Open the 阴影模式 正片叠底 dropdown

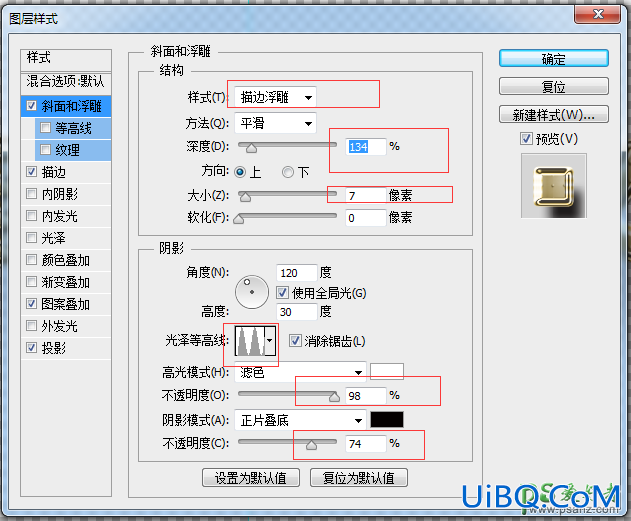click(x=300, y=420)
